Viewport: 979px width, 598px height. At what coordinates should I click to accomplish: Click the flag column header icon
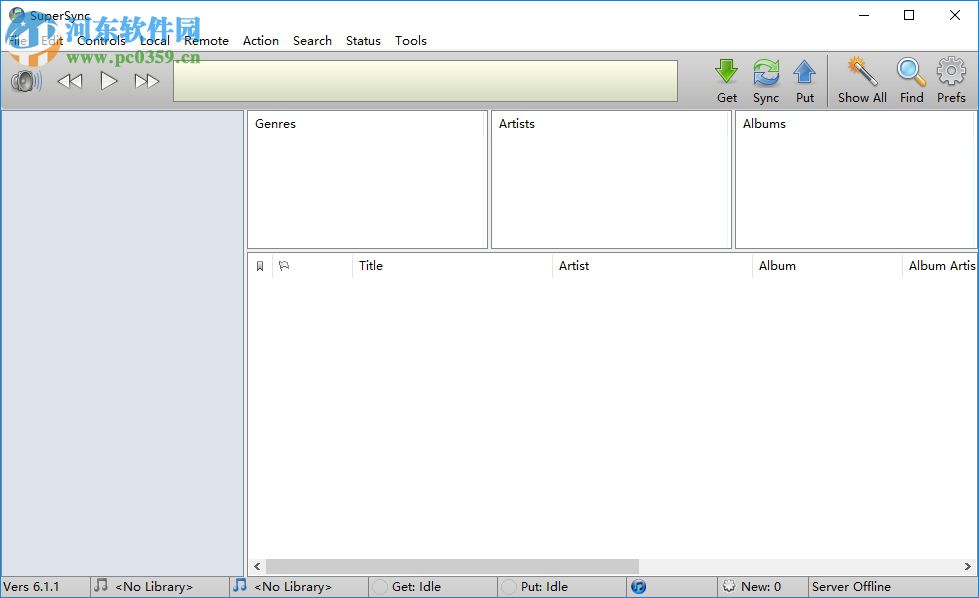pos(284,266)
